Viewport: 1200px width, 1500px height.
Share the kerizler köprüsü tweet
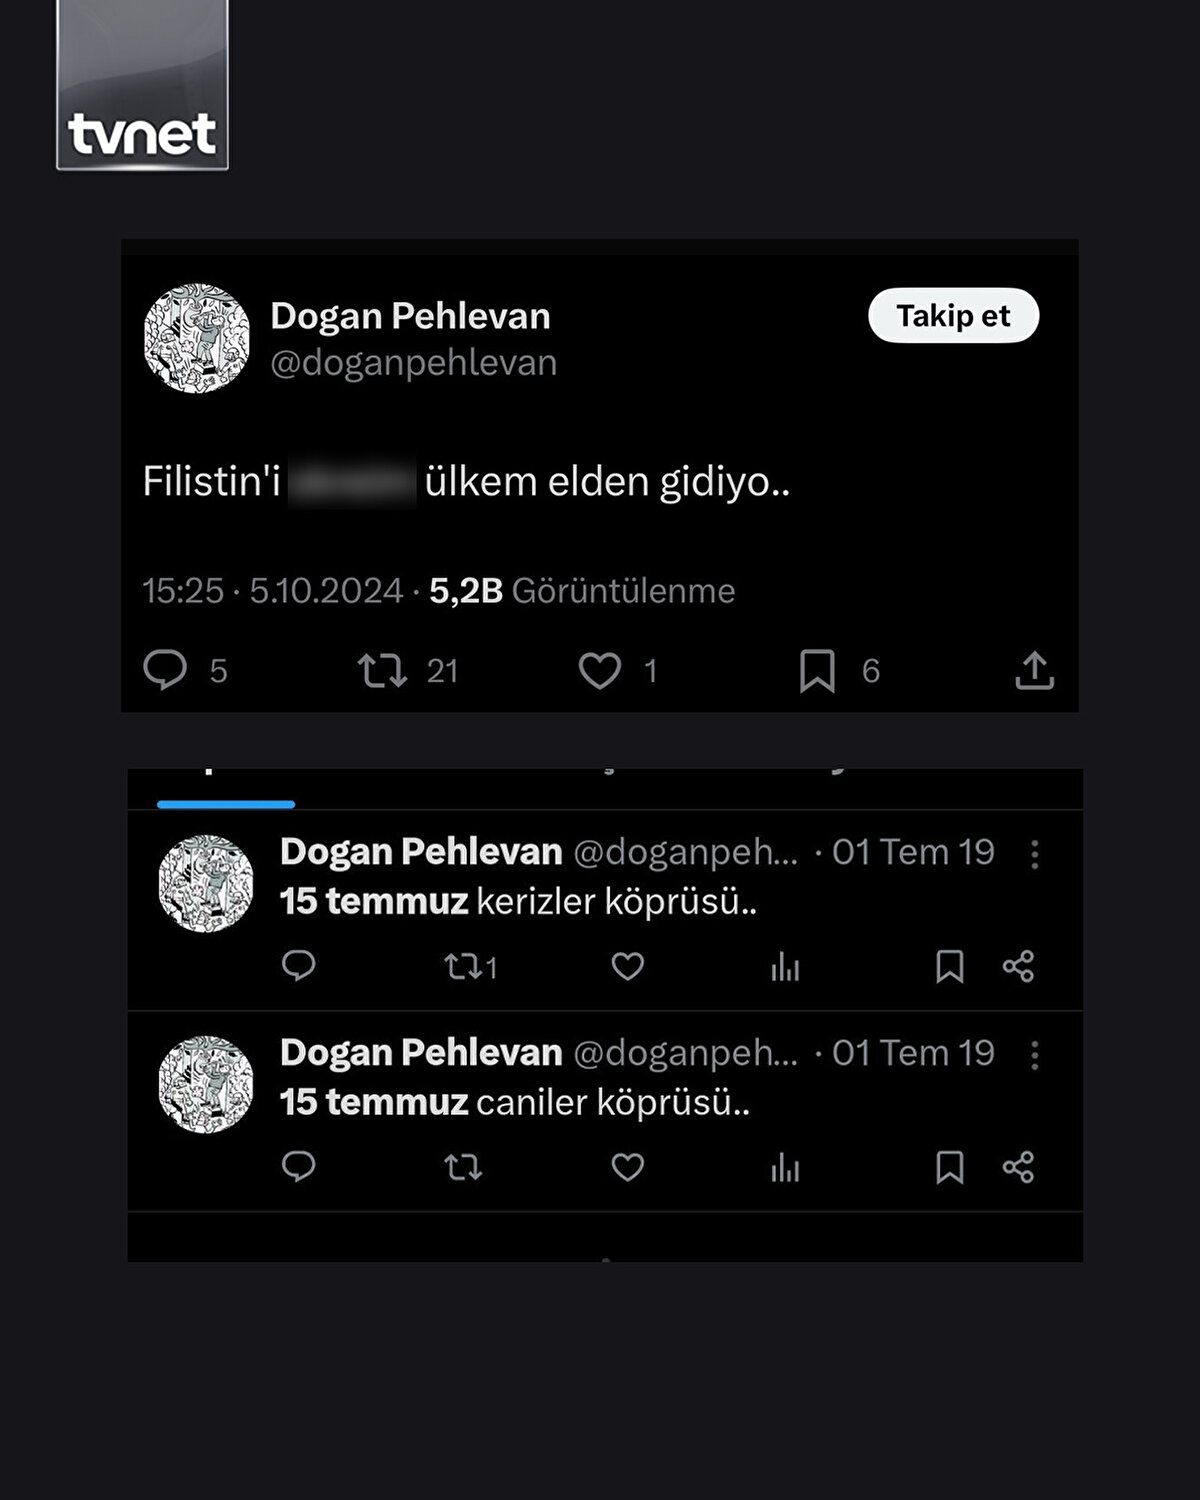point(1018,966)
